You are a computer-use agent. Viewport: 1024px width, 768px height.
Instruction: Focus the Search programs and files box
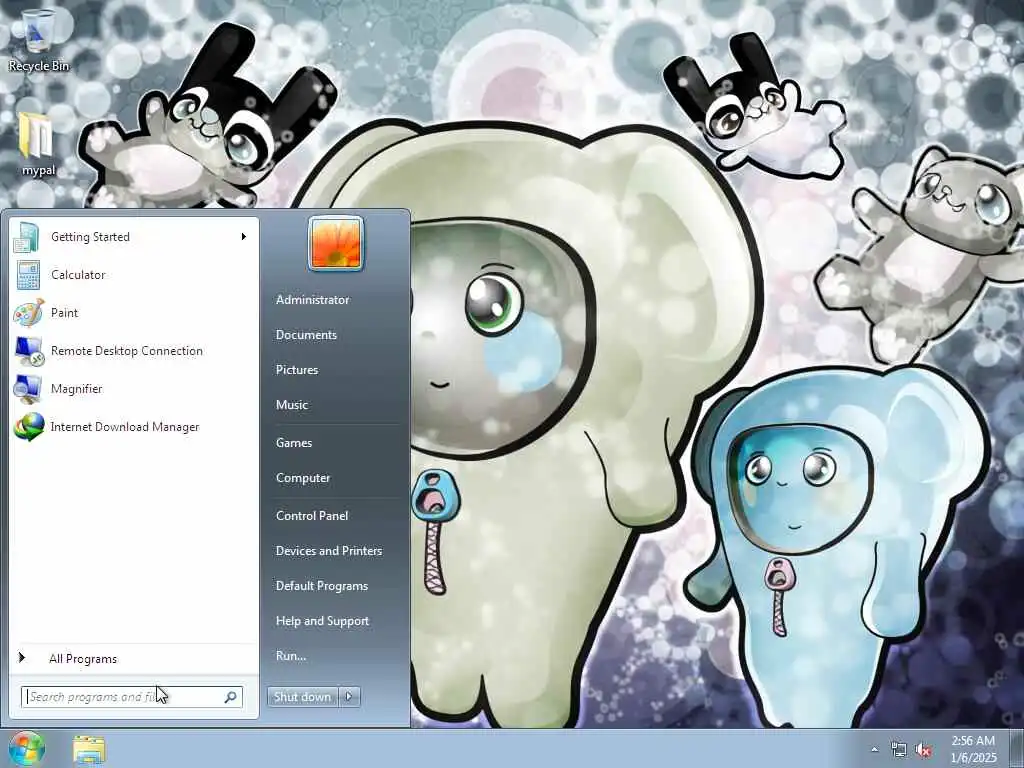pos(131,697)
